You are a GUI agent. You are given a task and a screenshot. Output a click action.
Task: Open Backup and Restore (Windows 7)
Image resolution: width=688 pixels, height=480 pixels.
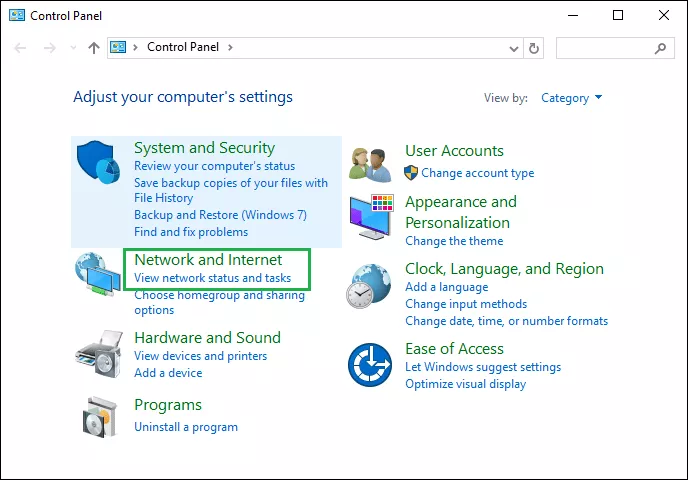220,215
